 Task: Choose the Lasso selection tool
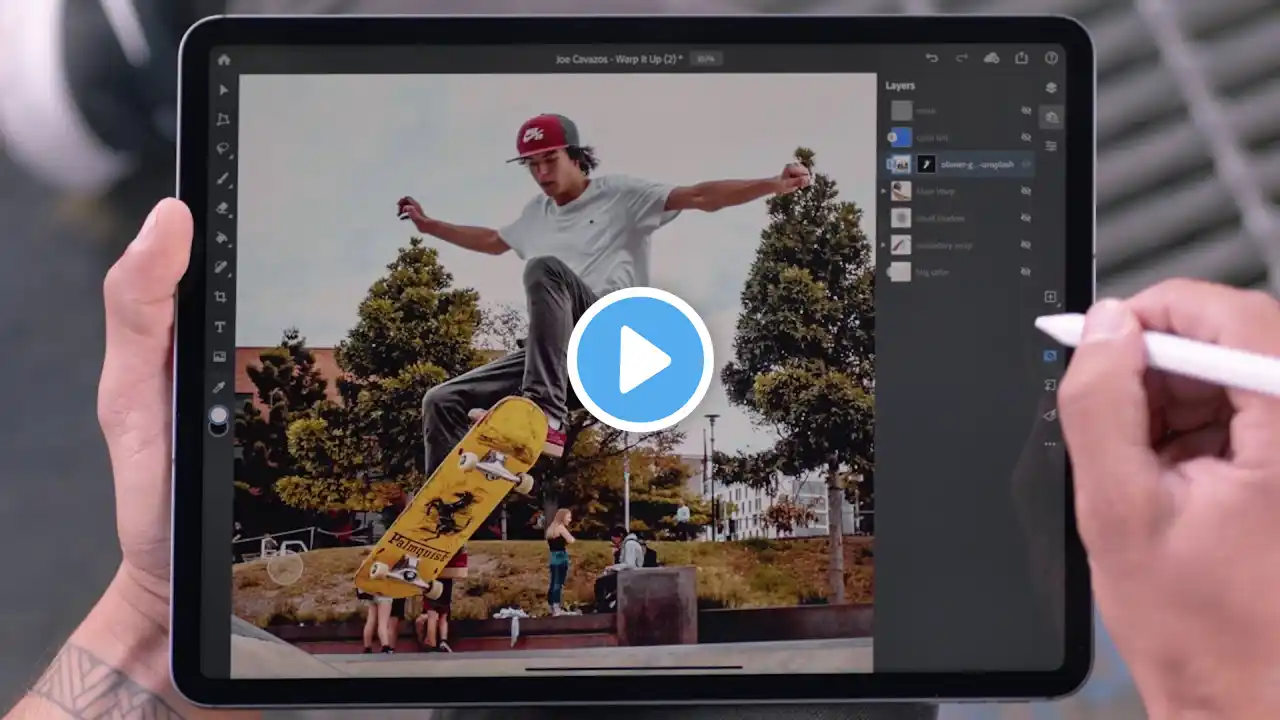223,149
